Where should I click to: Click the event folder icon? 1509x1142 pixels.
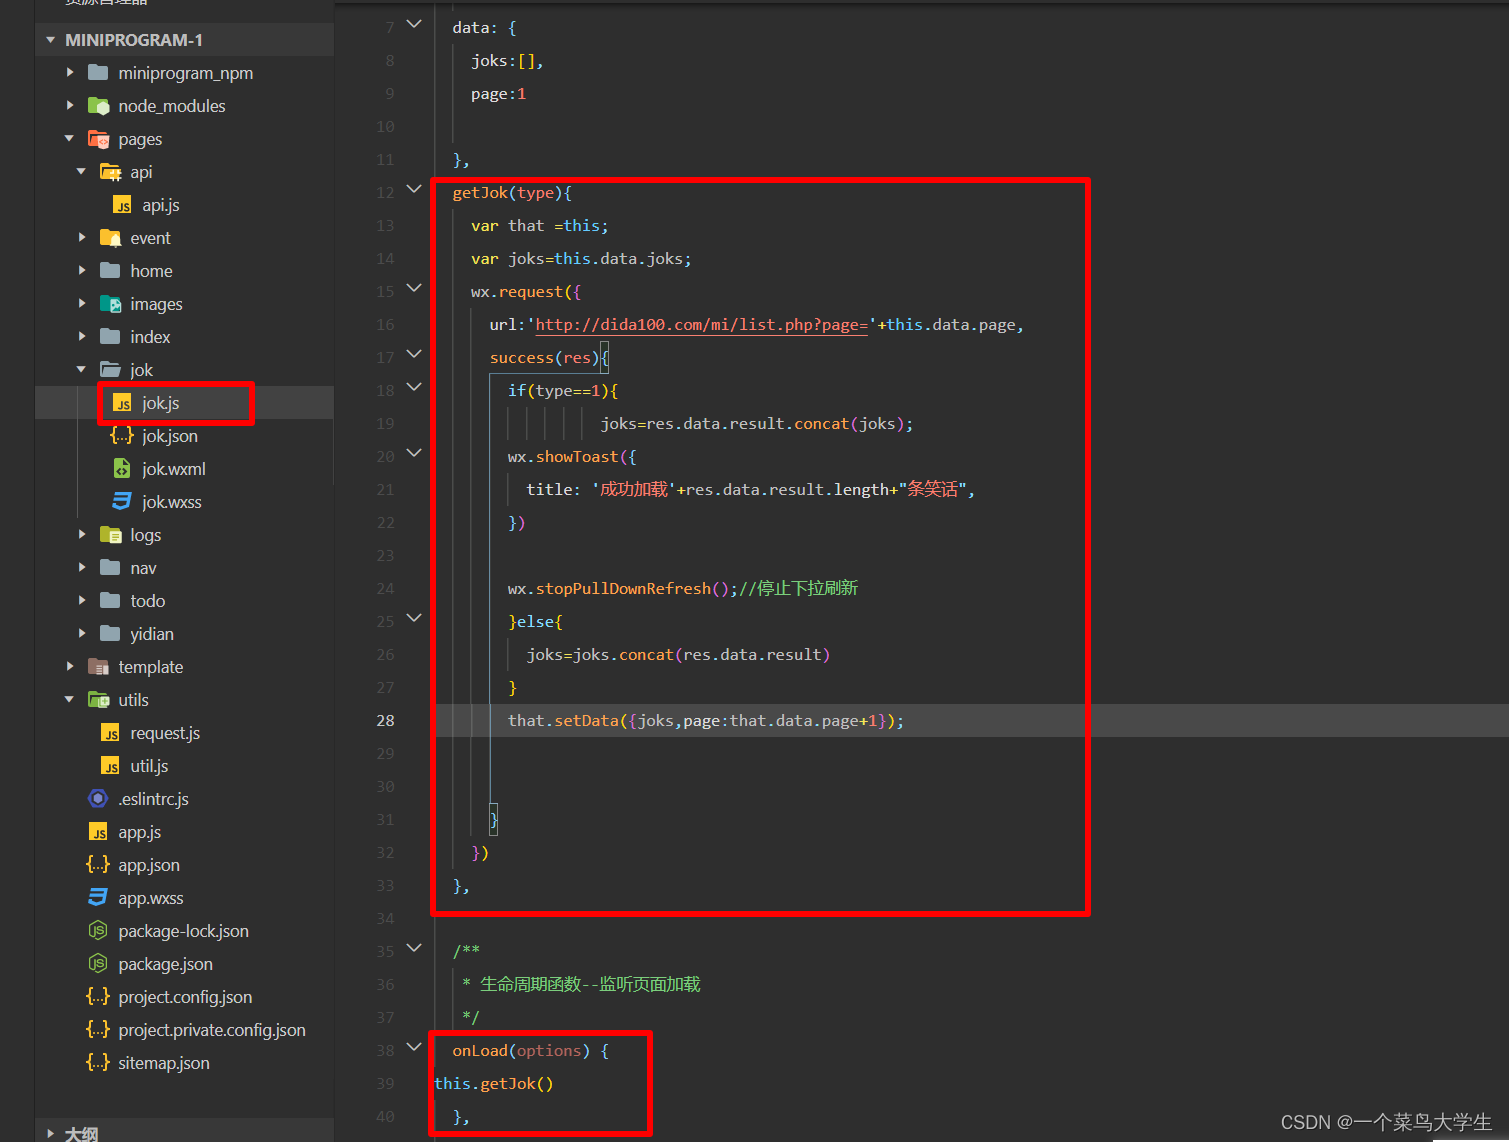point(111,238)
